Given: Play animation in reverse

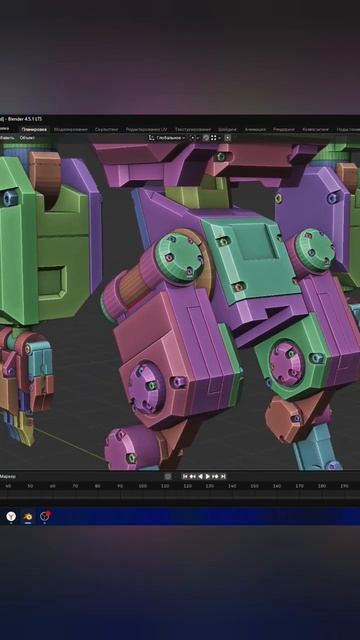Looking at the screenshot, I should 200,476.
